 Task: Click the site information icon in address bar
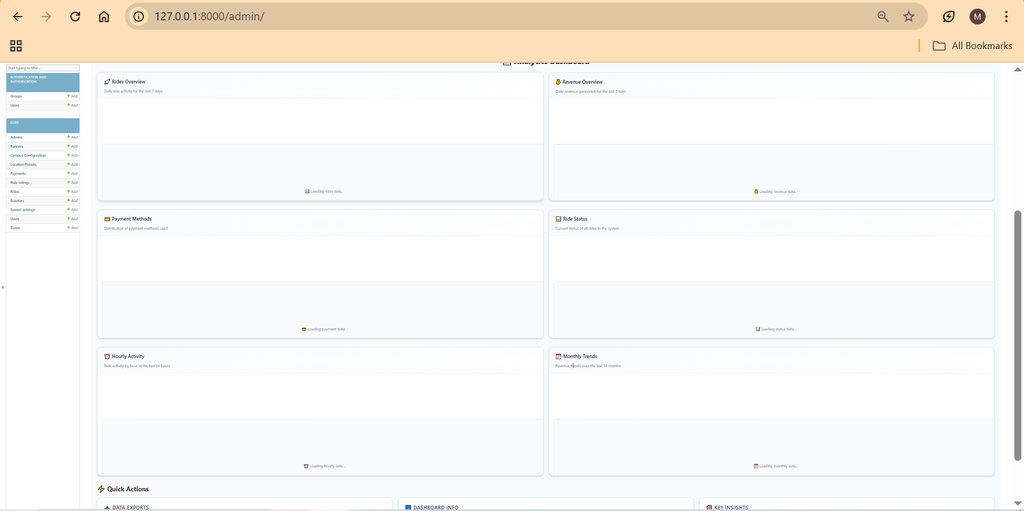(x=139, y=17)
